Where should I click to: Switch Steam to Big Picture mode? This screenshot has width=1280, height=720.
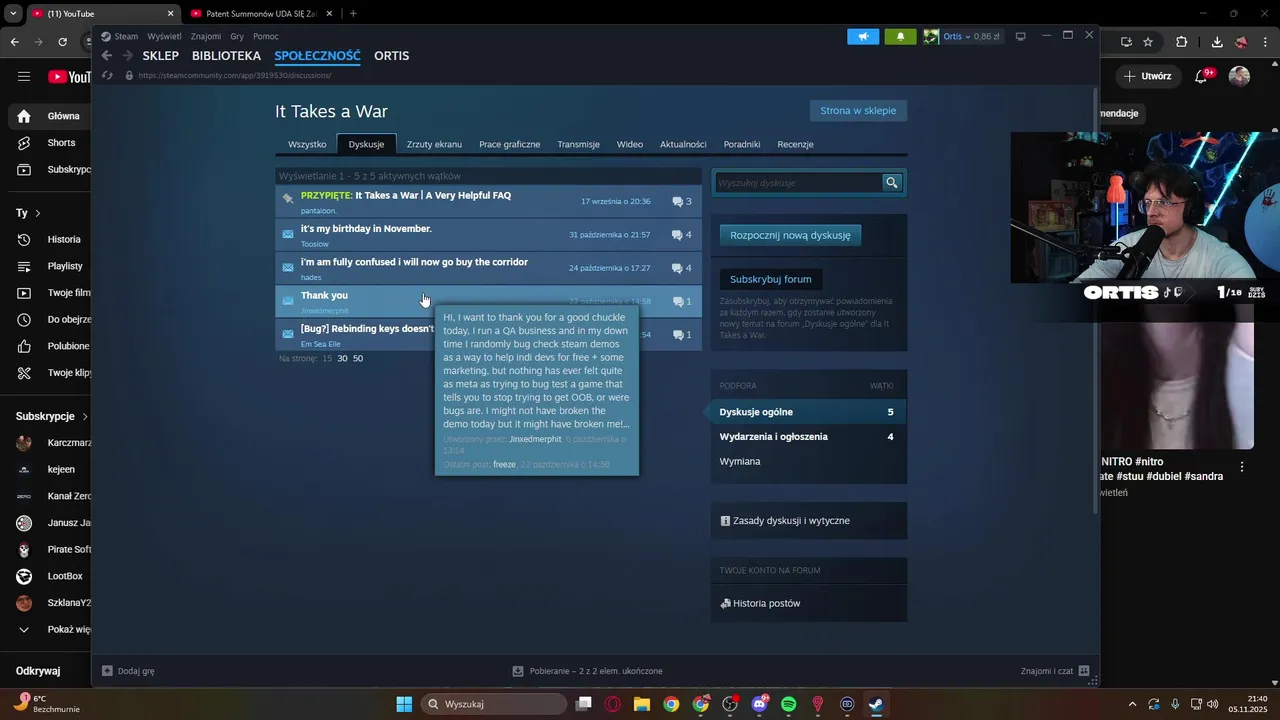[1020, 36]
